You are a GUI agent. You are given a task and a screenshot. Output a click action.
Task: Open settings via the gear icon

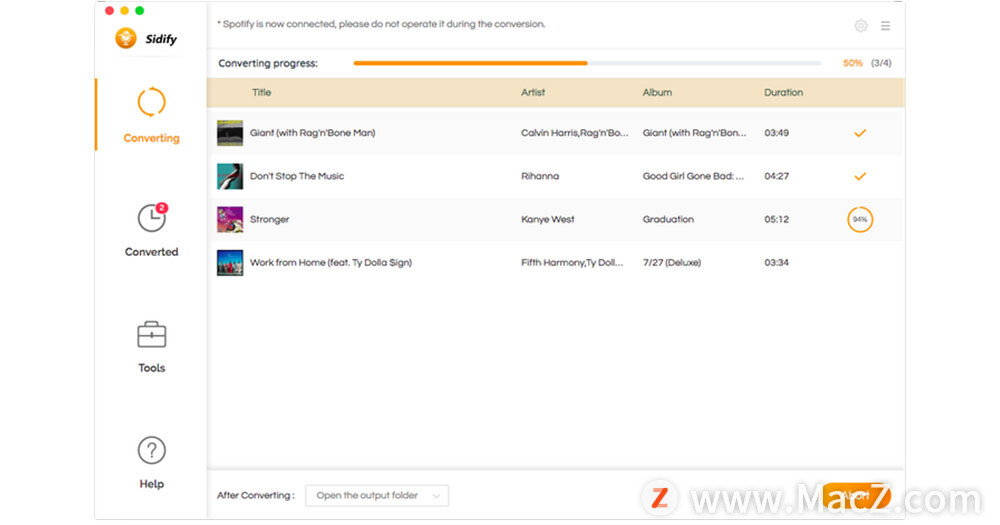tap(860, 26)
